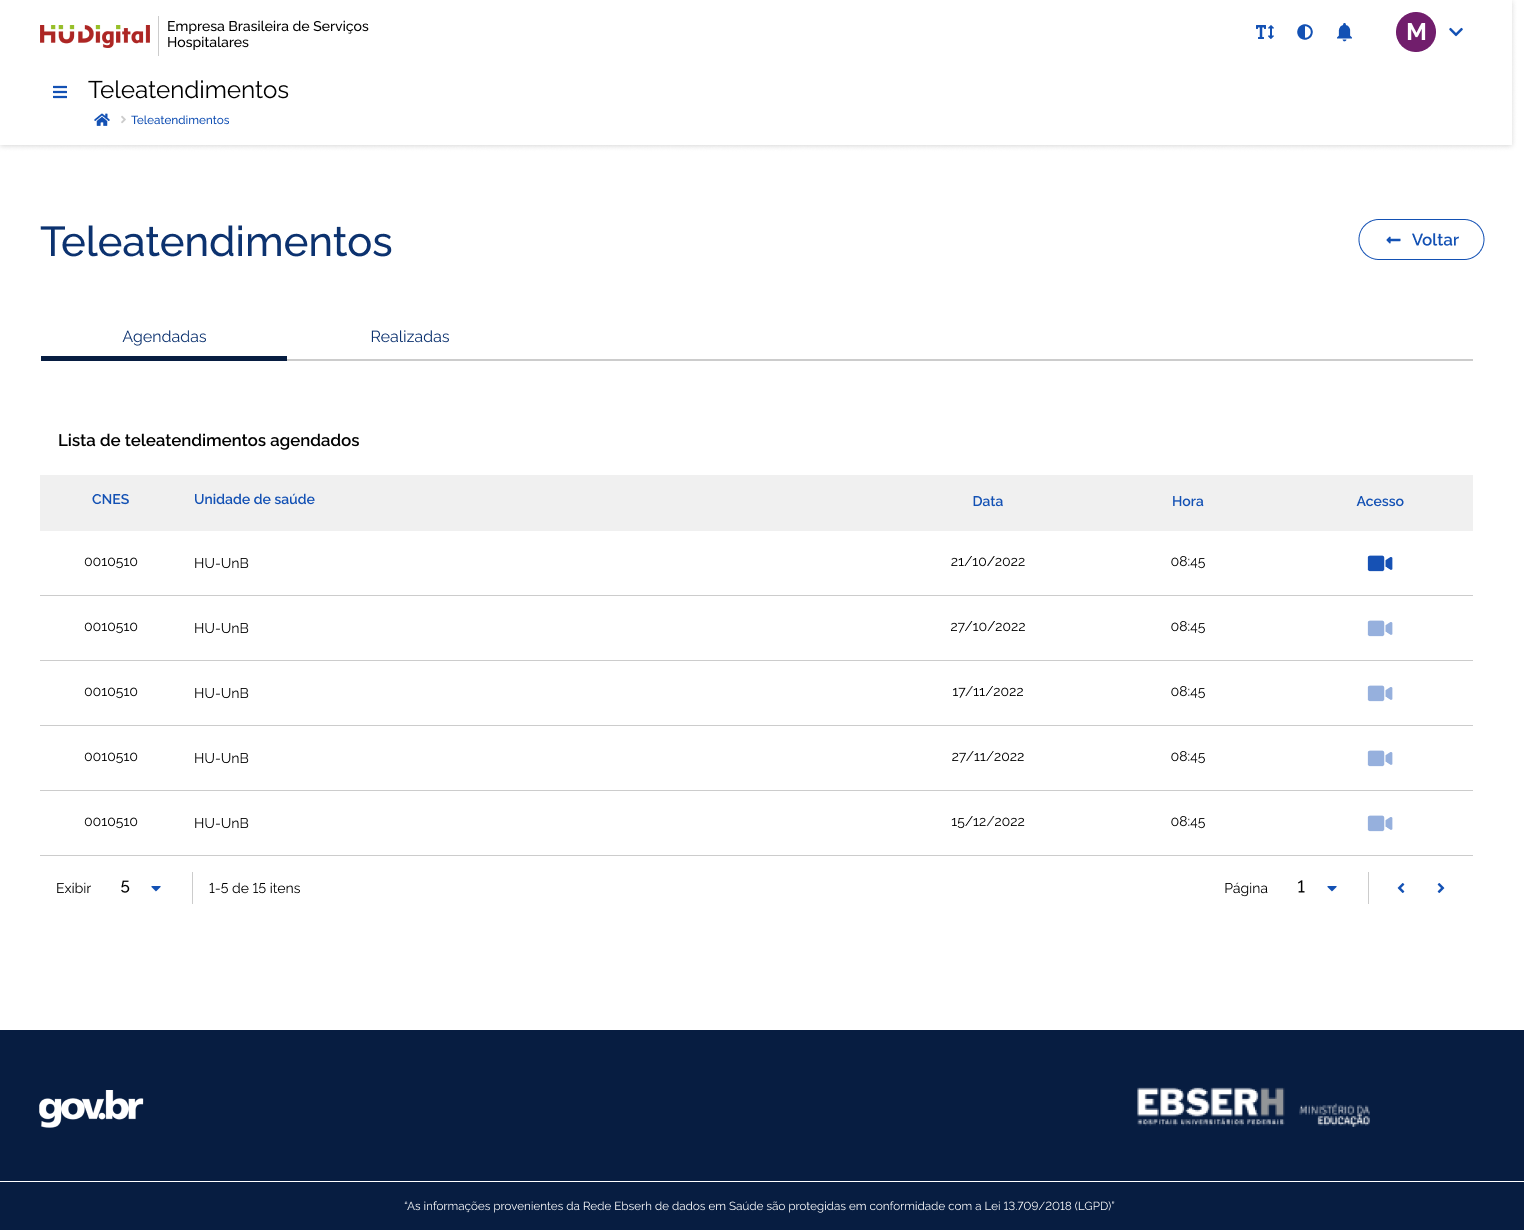Click the gov.br footer logo

[x=91, y=1107]
